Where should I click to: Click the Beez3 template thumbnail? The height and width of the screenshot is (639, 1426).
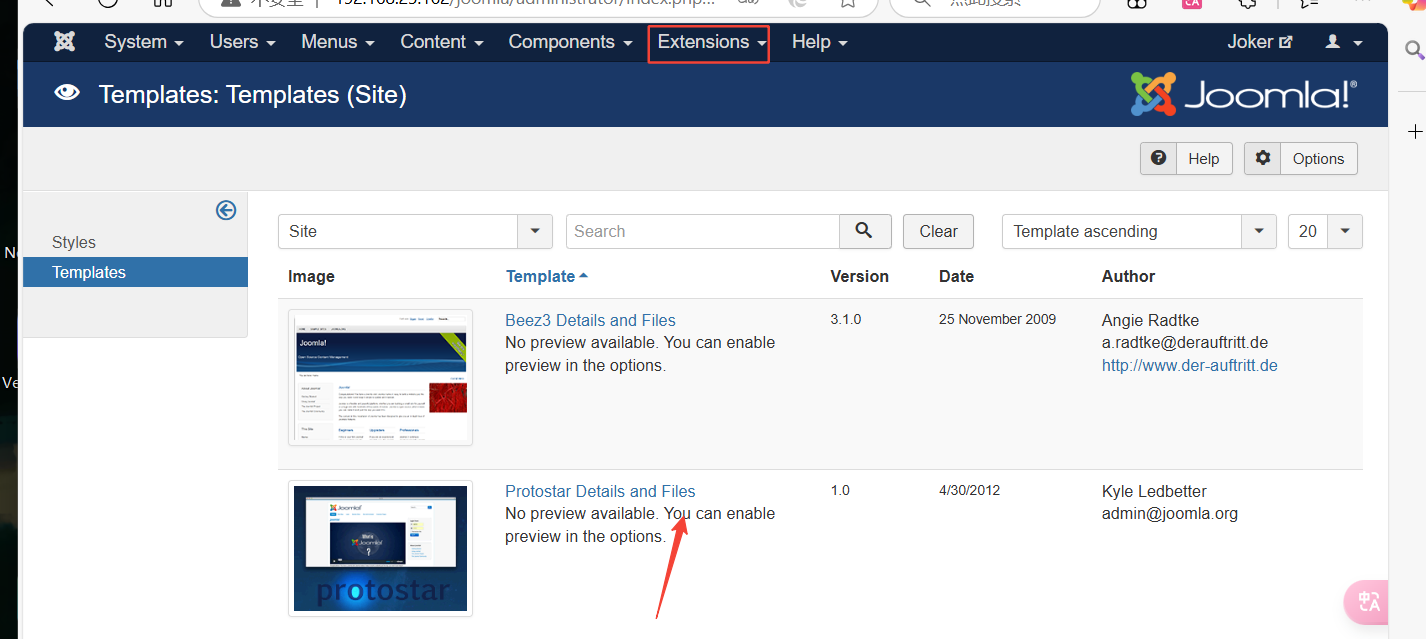pyautogui.click(x=380, y=377)
